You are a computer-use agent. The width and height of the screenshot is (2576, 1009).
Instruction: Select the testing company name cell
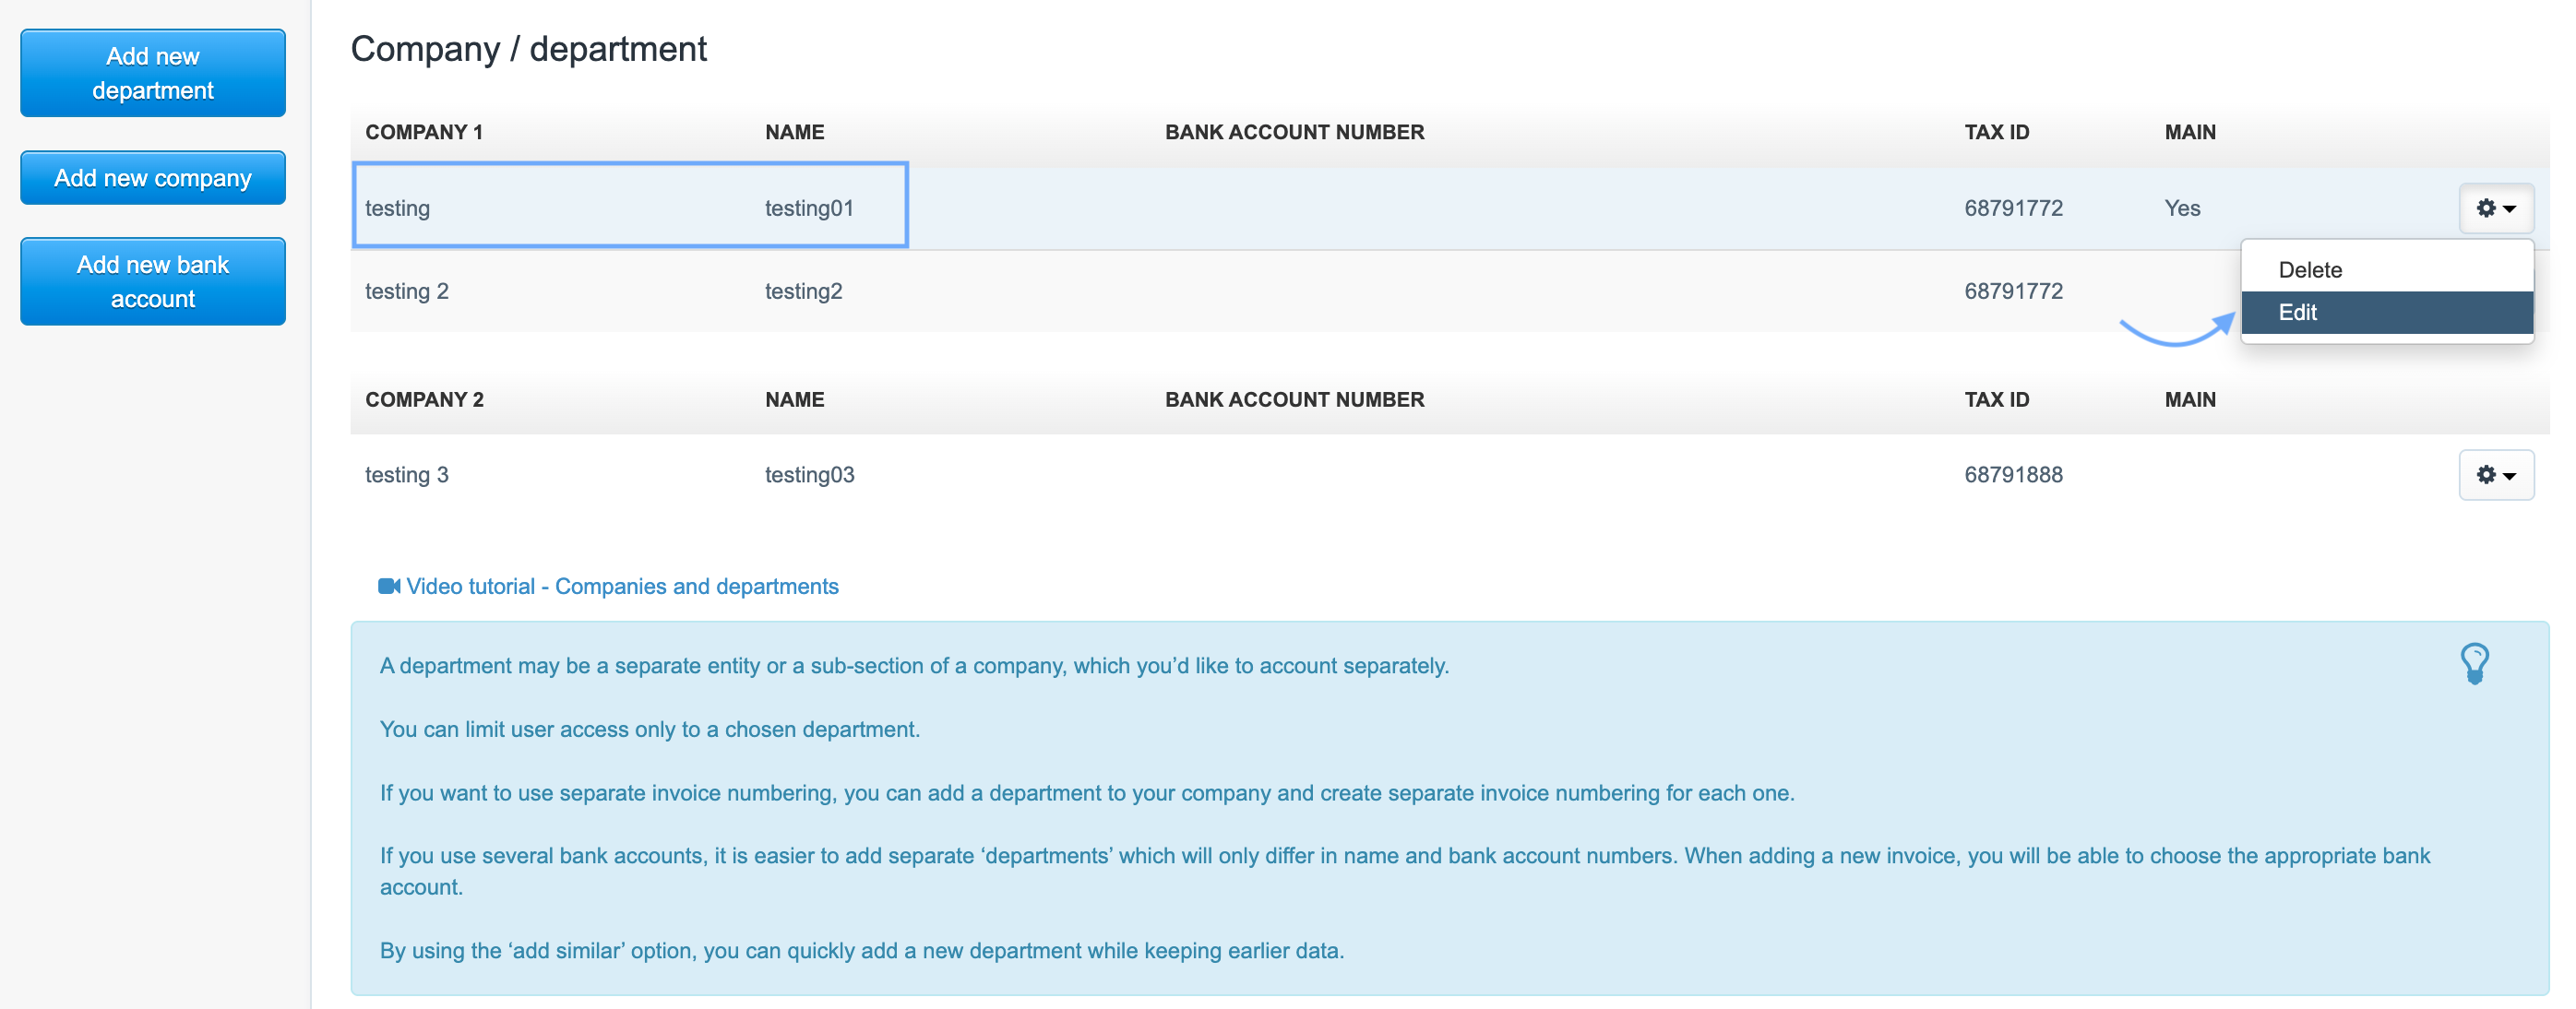397,208
